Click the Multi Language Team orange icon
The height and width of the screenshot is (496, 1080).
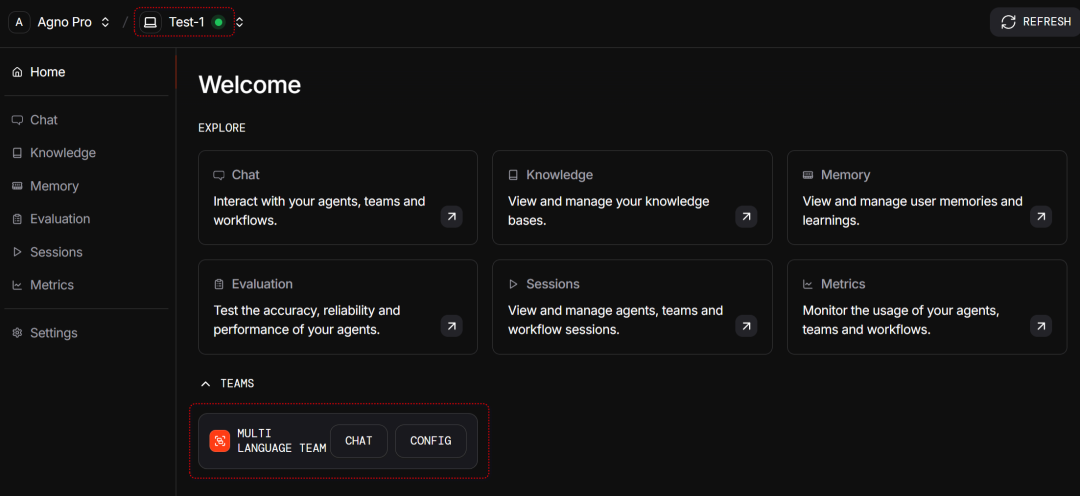(x=219, y=441)
